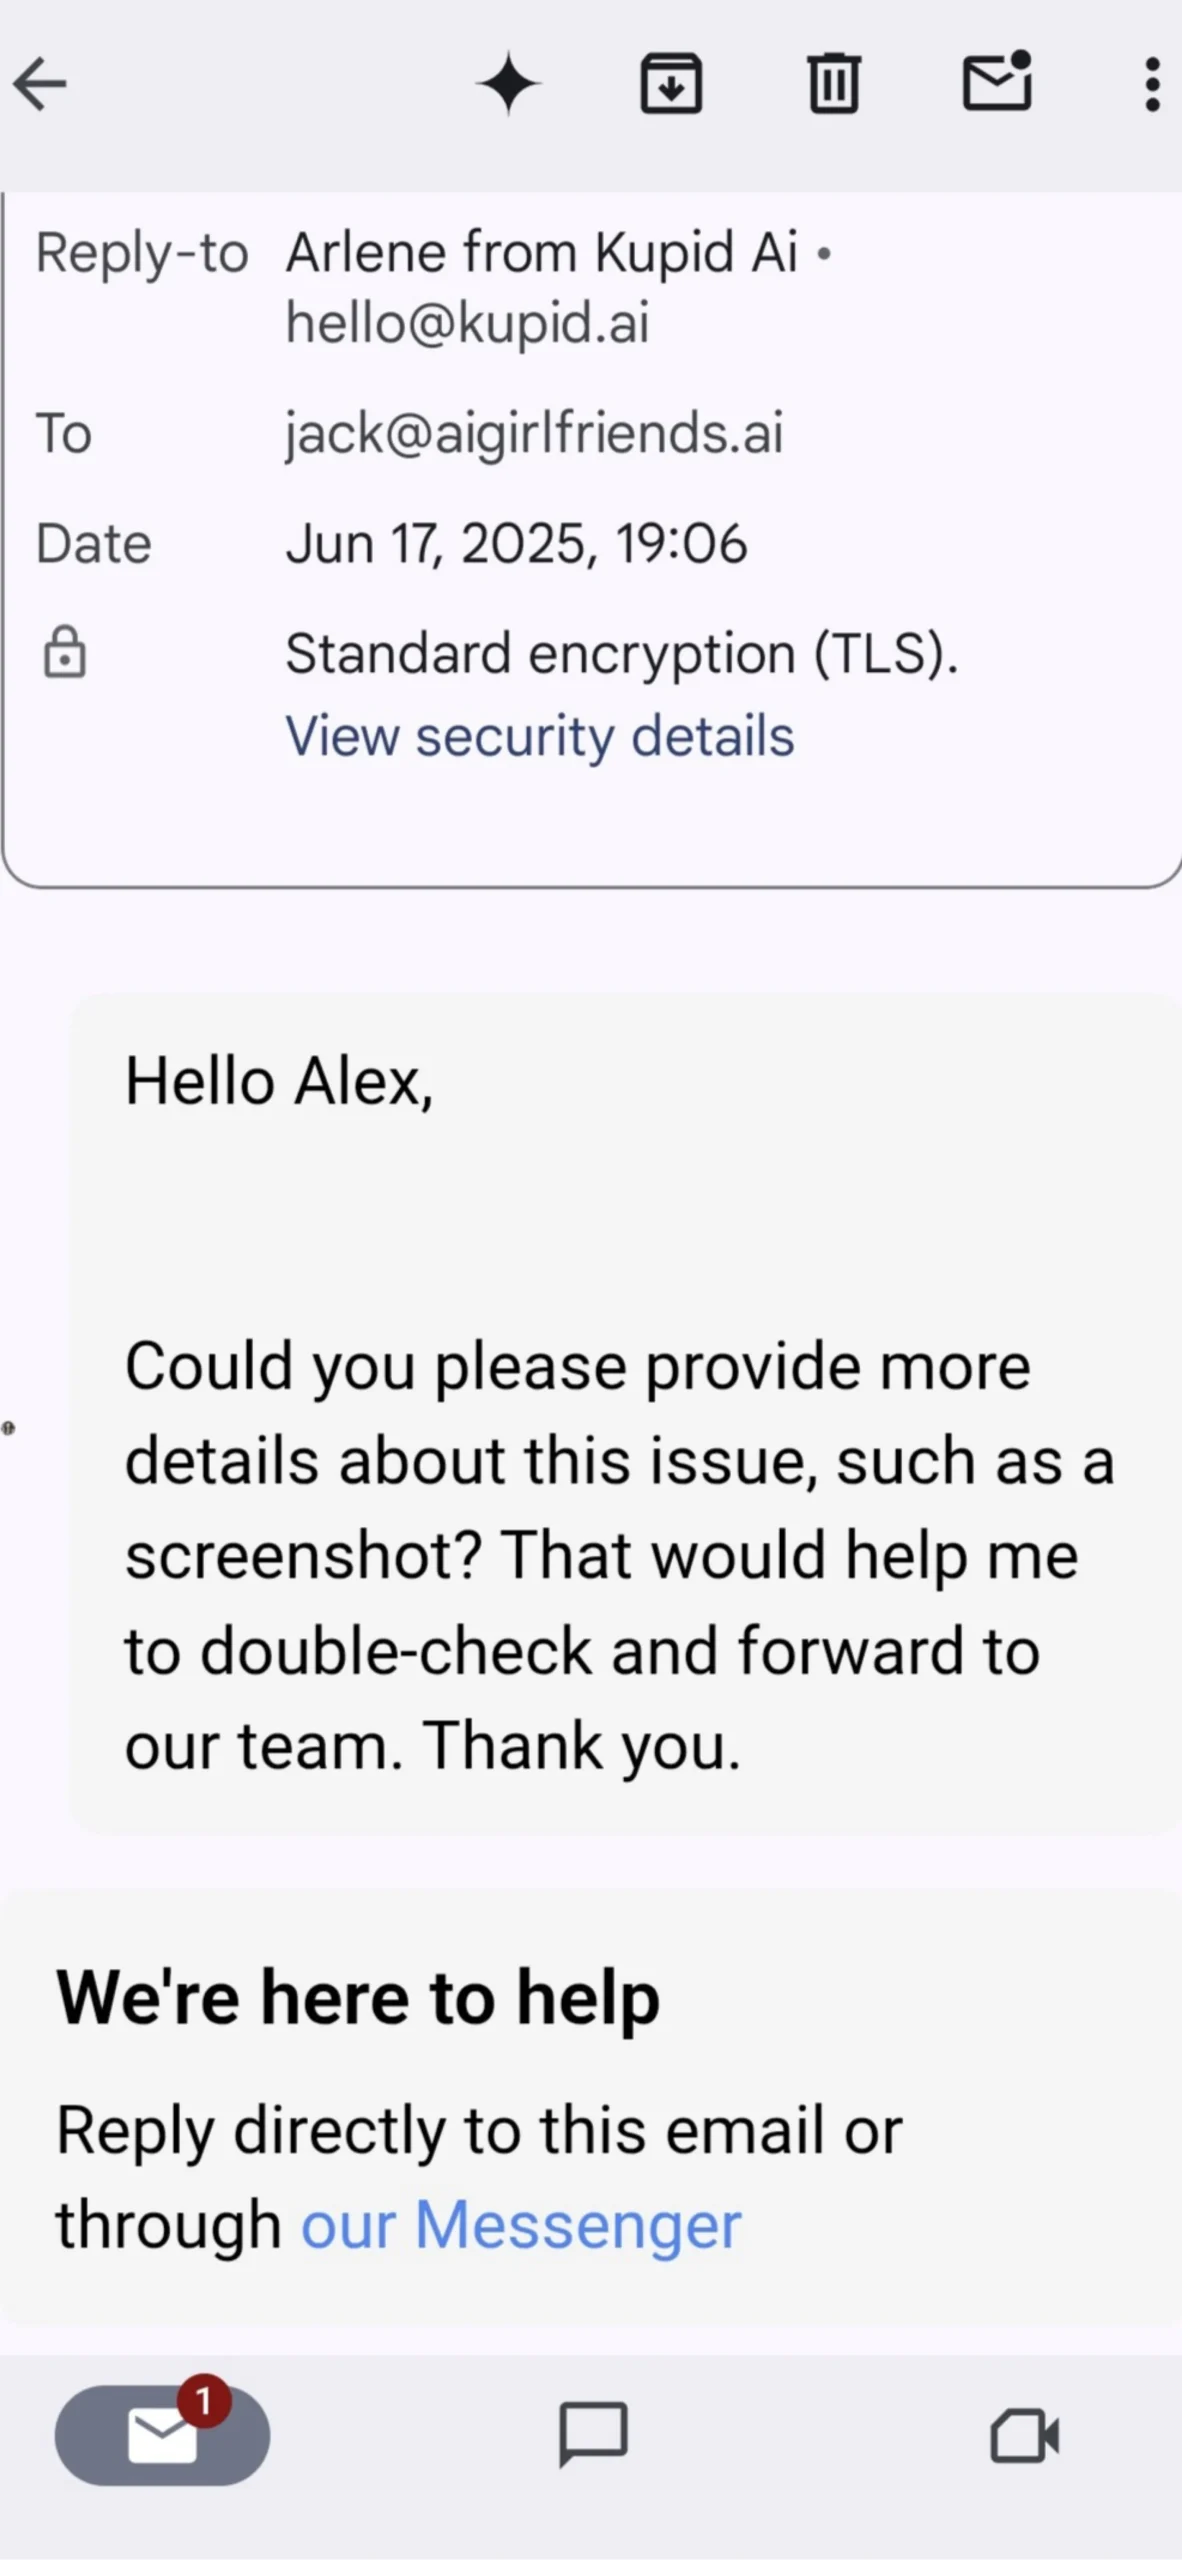Tap the Gemini sparkle icon
This screenshot has height=2560, width=1182.
(508, 83)
